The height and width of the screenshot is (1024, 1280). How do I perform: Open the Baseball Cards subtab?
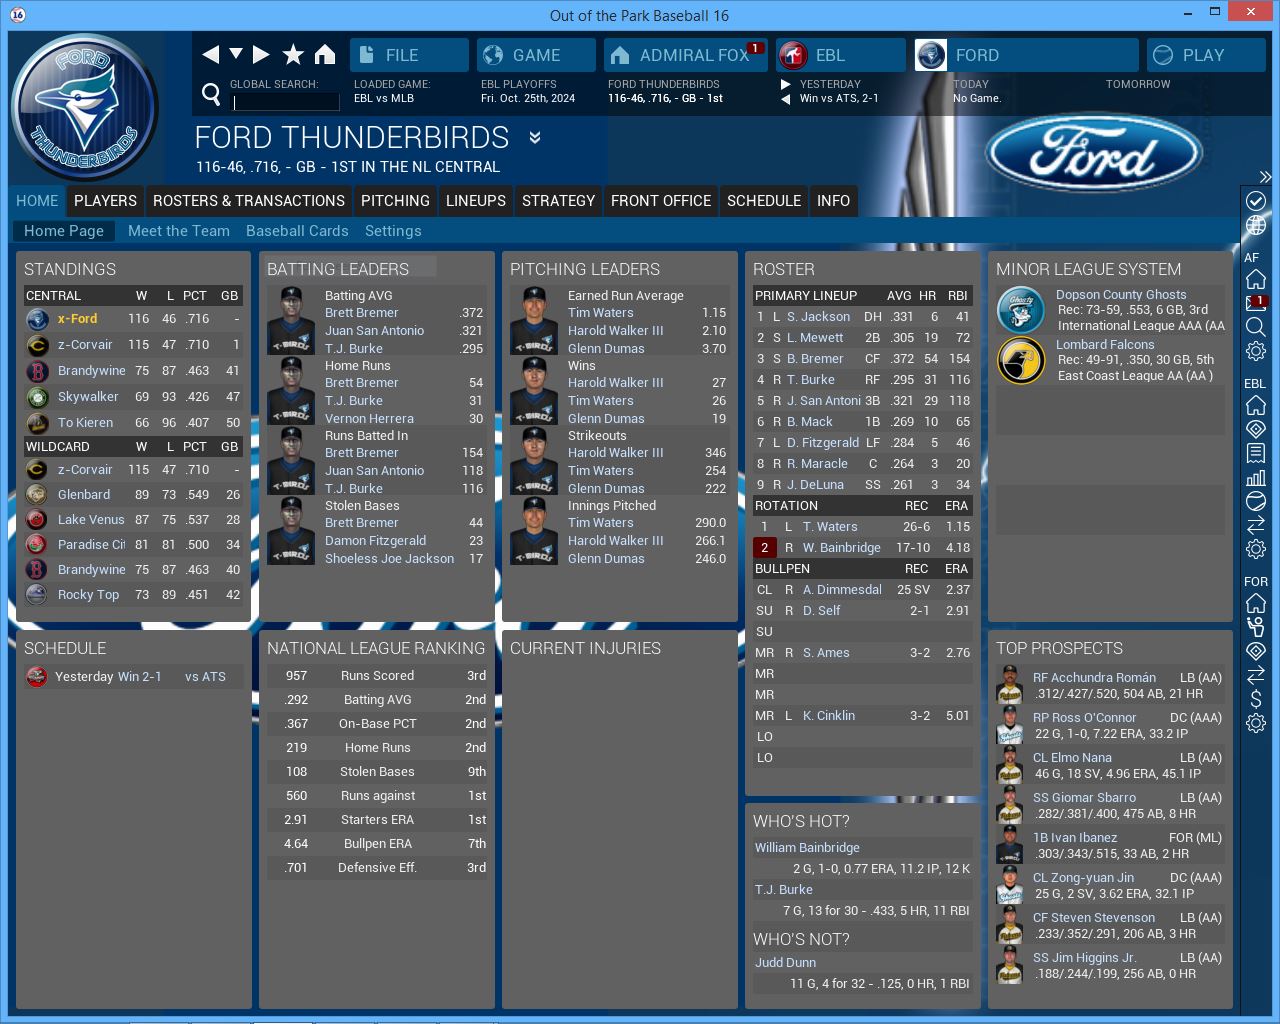point(297,231)
